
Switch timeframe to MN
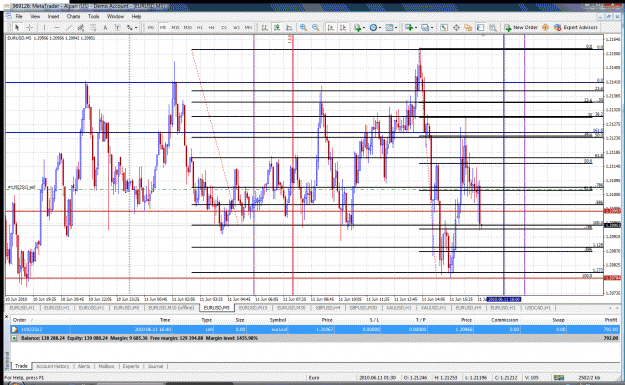coord(248,28)
